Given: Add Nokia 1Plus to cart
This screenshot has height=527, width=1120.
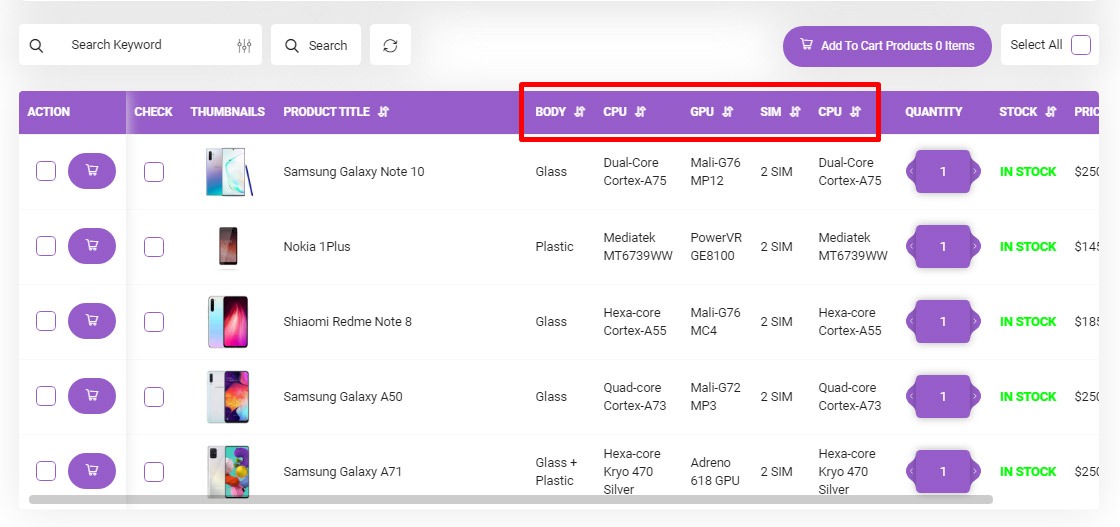Looking at the screenshot, I should (92, 246).
